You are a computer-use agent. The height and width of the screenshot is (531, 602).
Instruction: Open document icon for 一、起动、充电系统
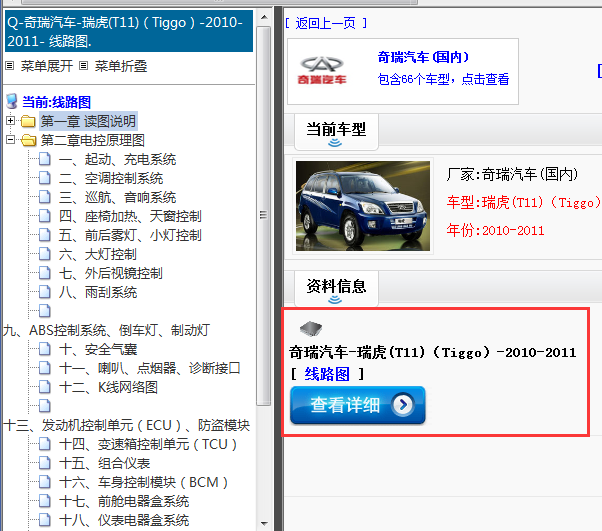(45, 159)
